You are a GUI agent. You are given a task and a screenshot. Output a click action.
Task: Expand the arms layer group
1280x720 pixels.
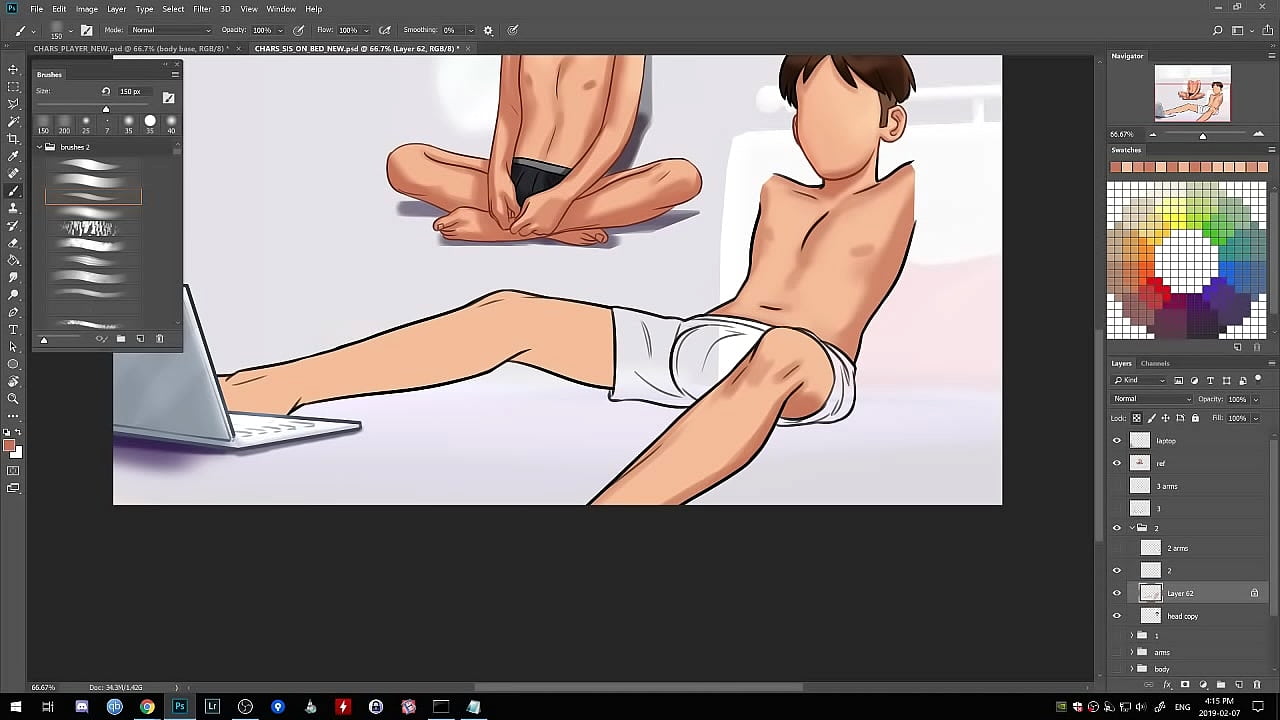(1132, 652)
